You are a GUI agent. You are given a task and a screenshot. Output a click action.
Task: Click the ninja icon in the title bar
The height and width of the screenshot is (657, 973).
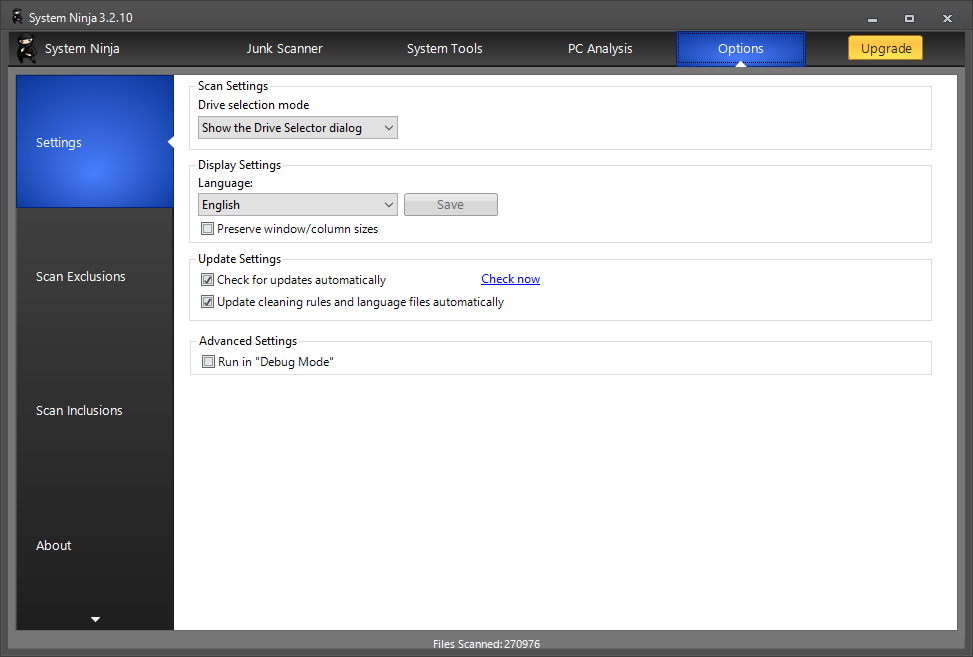17,17
